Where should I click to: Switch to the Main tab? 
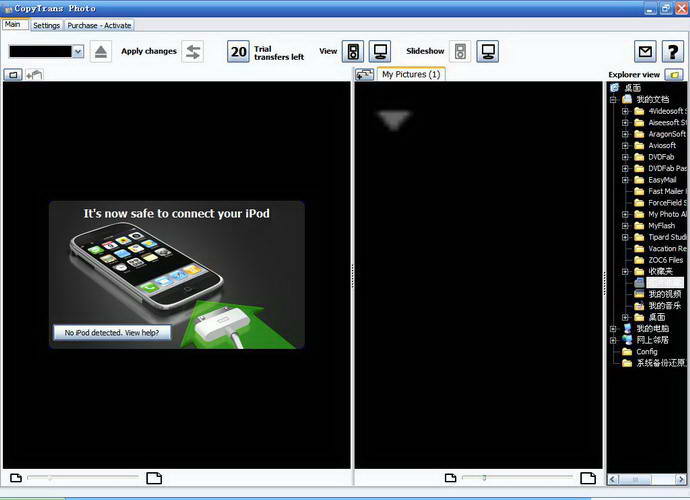13,25
